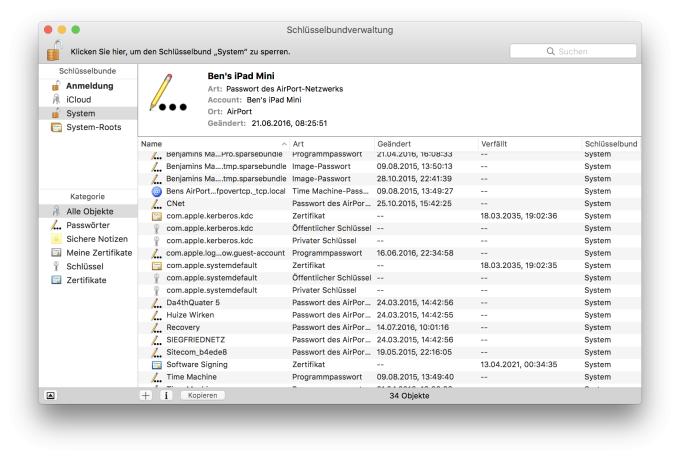This screenshot has width=680, height=459.
Task: Sort by Schlüsselbund column header
Action: [x=611, y=144]
